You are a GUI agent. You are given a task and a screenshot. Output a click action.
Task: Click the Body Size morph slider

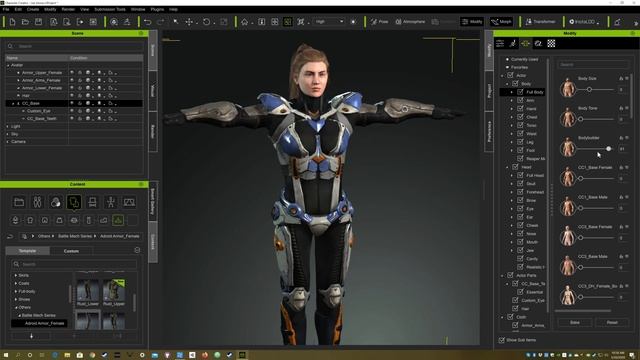[596, 89]
